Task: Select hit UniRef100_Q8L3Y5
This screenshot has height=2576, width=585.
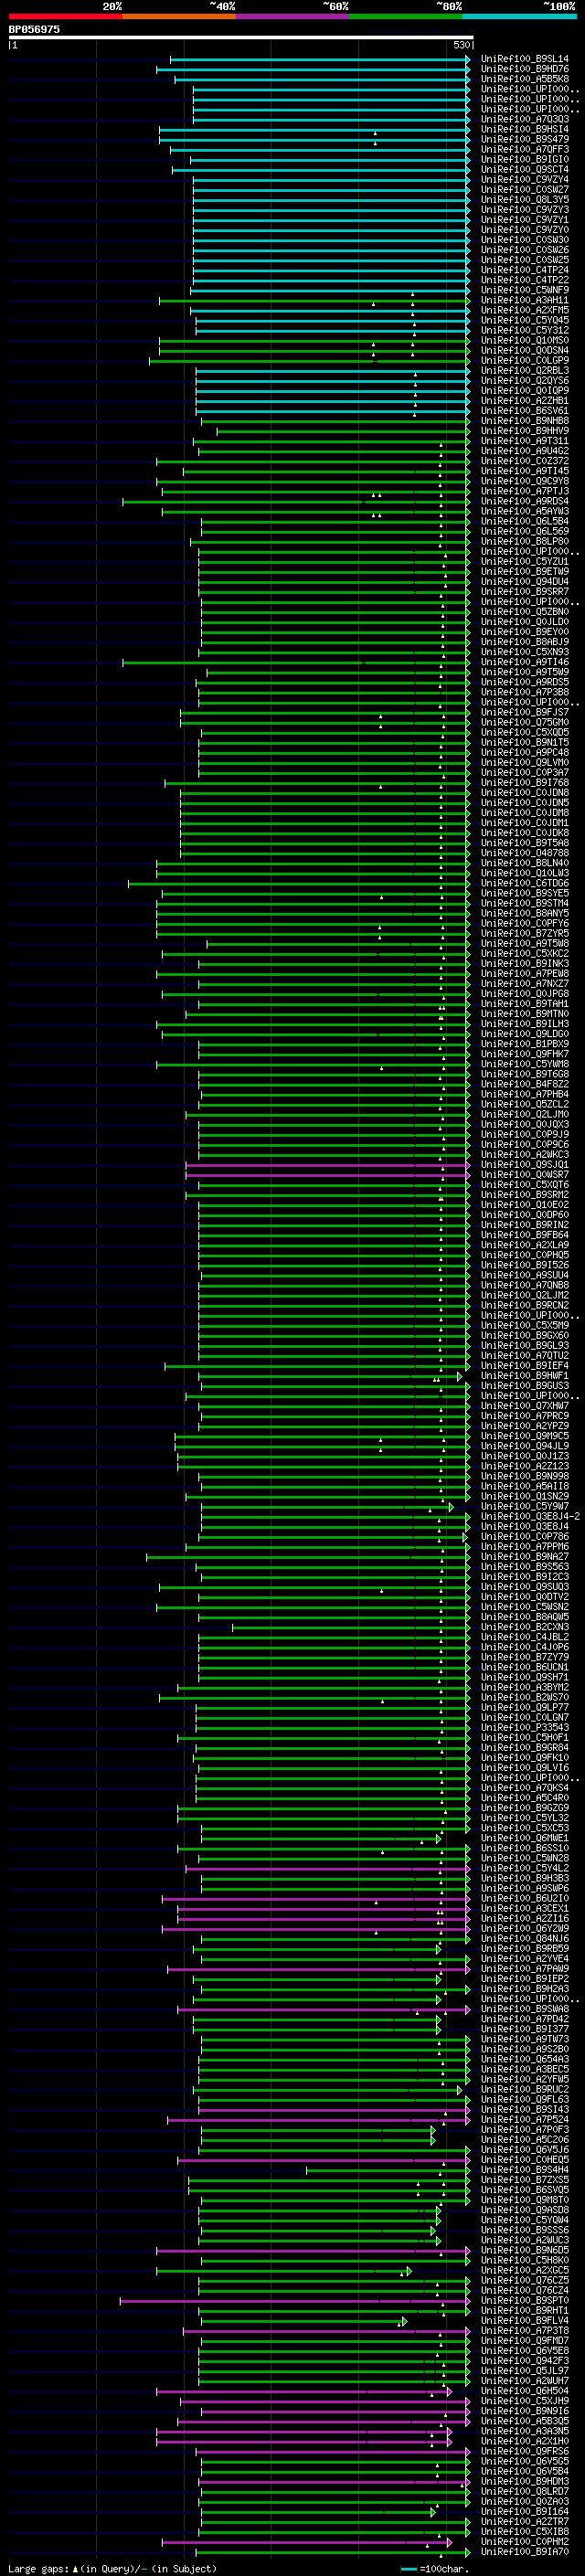Action: [525, 200]
